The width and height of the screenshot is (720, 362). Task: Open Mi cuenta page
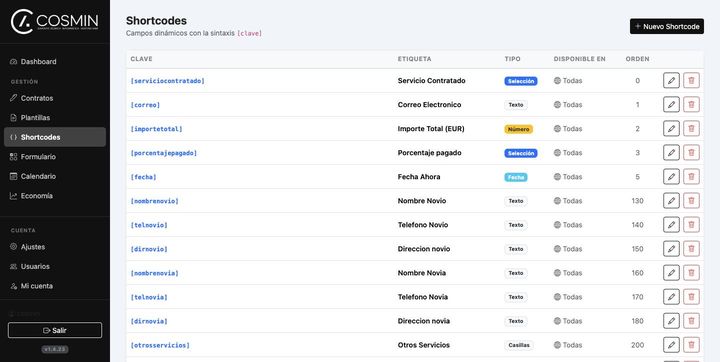(55, 286)
